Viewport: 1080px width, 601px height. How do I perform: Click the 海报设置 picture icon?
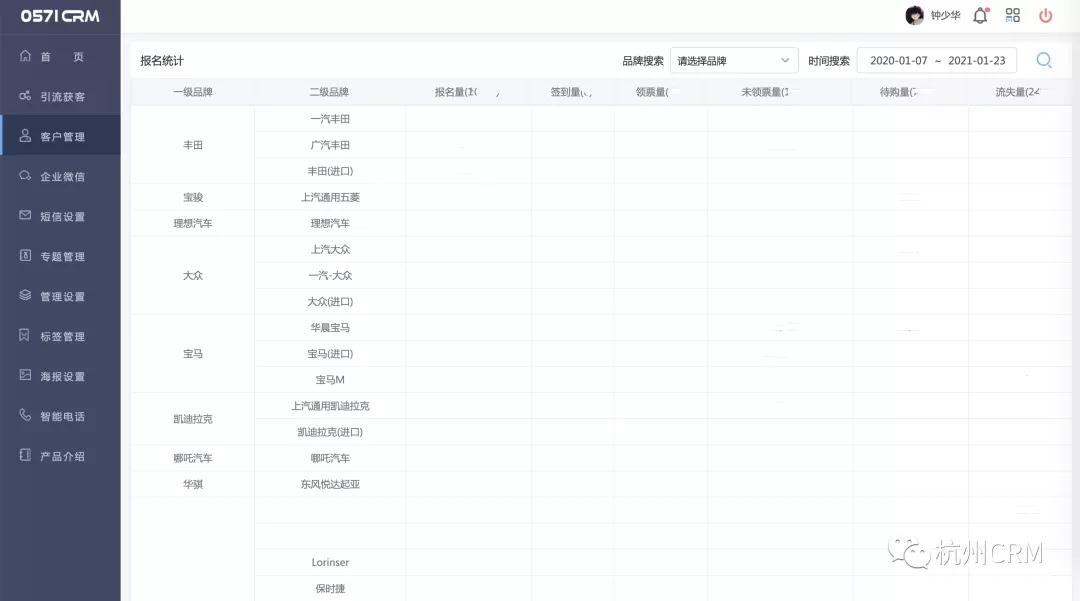tap(25, 375)
